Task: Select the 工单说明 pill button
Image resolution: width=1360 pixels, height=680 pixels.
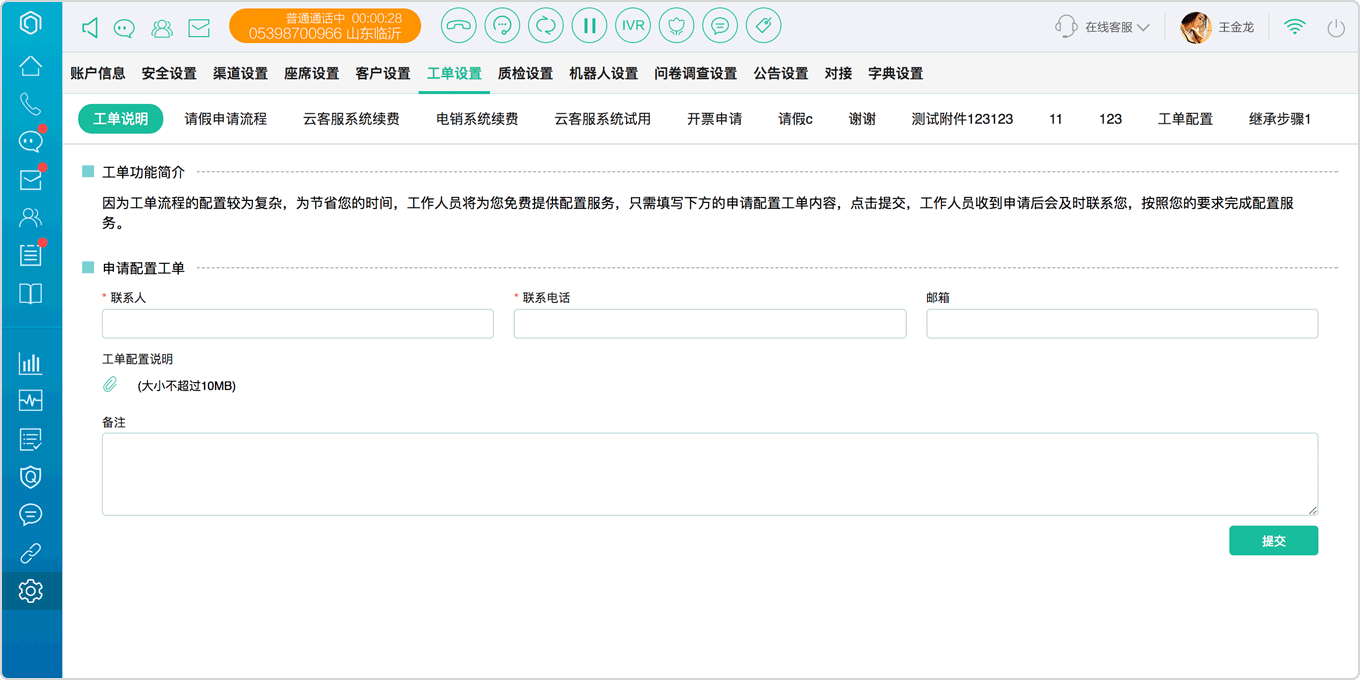Action: [120, 118]
